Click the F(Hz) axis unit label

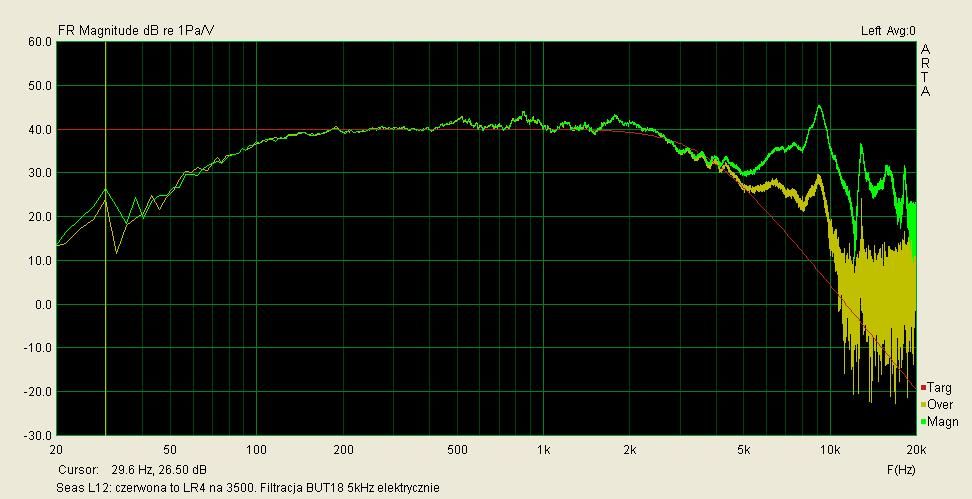(901, 470)
